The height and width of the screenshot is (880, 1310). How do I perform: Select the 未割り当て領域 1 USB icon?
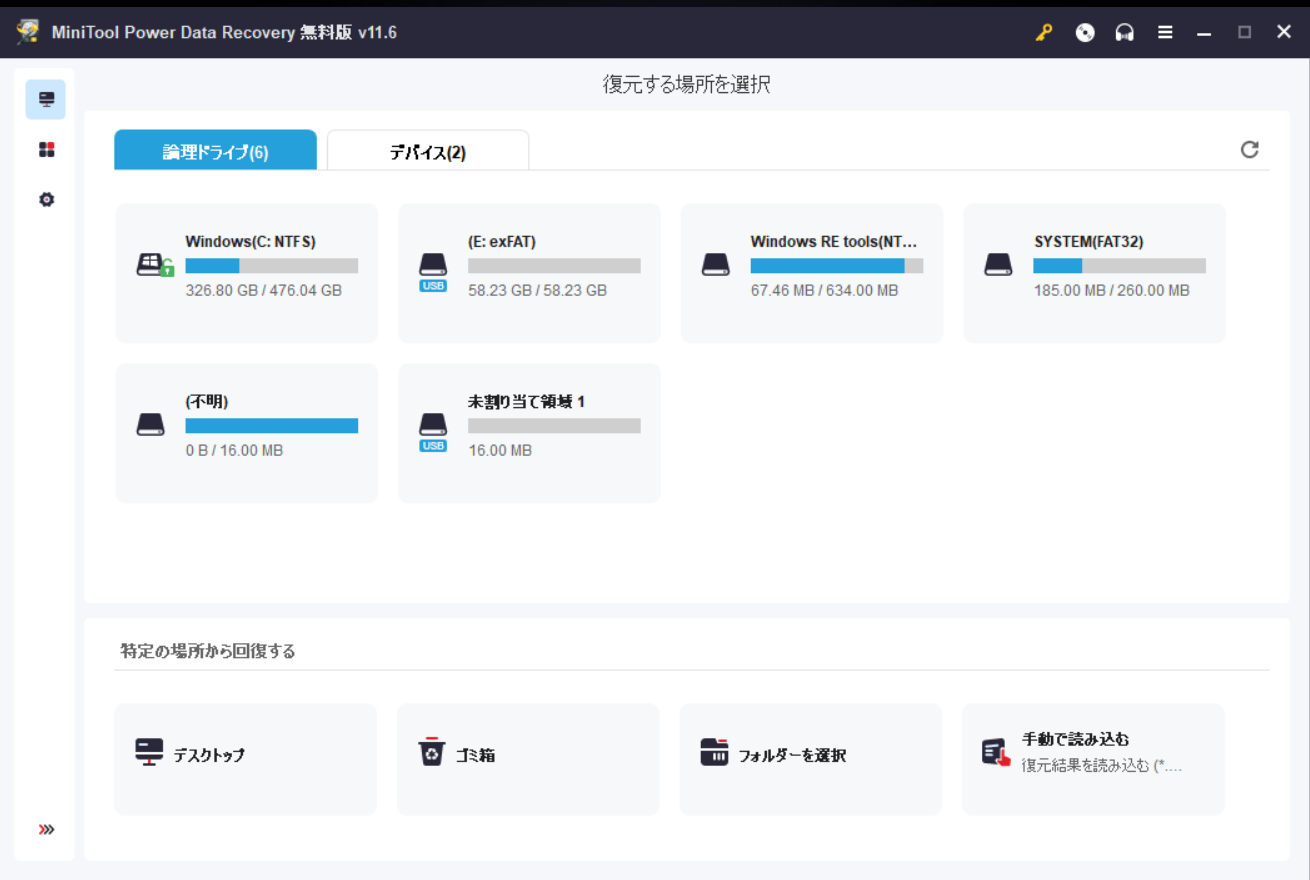click(433, 430)
